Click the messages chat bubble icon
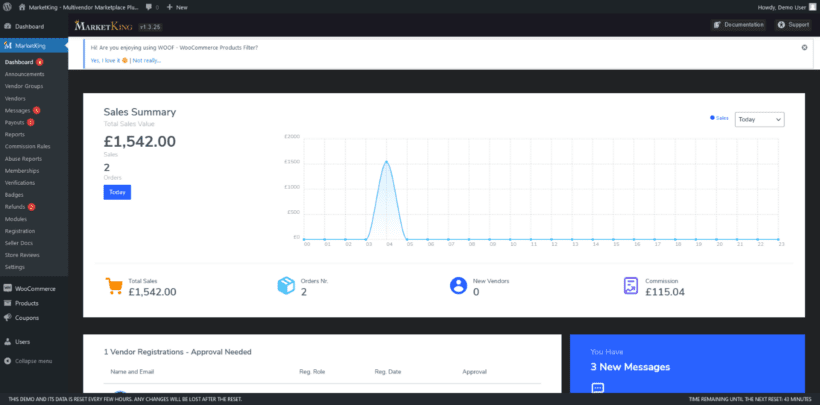Screen dimensions: 820x405 pos(598,388)
